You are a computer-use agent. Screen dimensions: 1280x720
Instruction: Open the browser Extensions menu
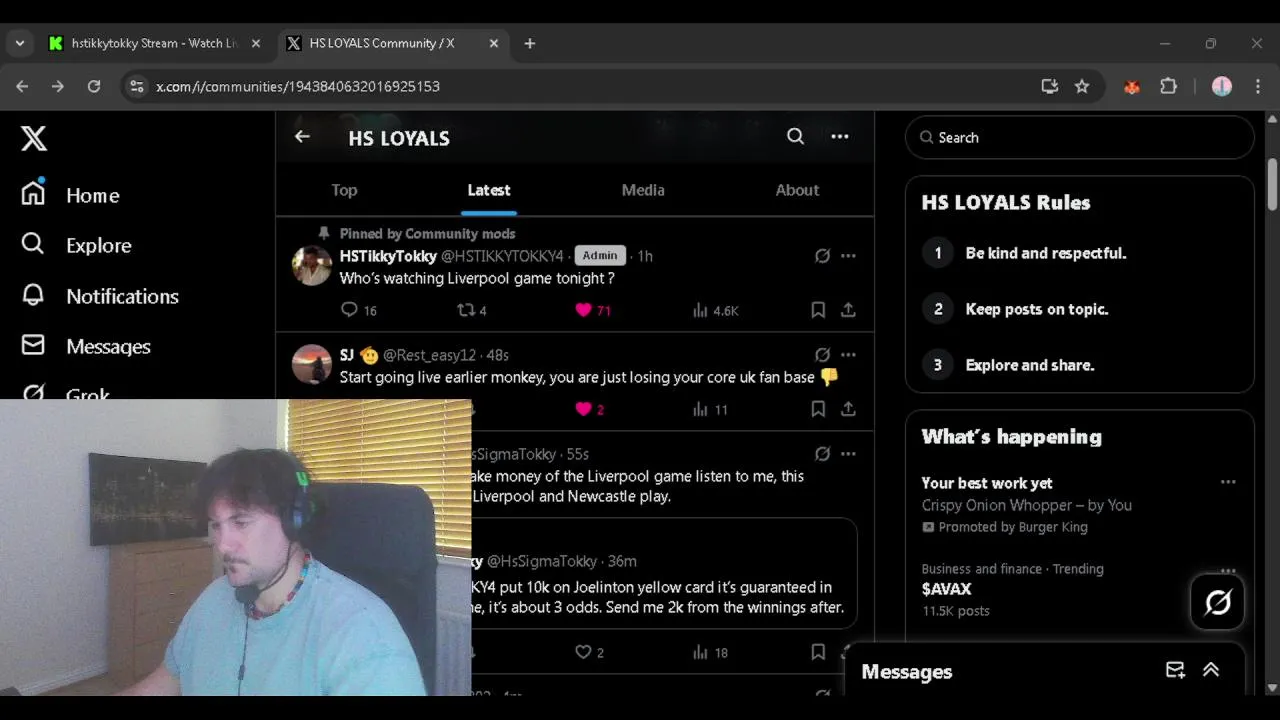point(1168,86)
